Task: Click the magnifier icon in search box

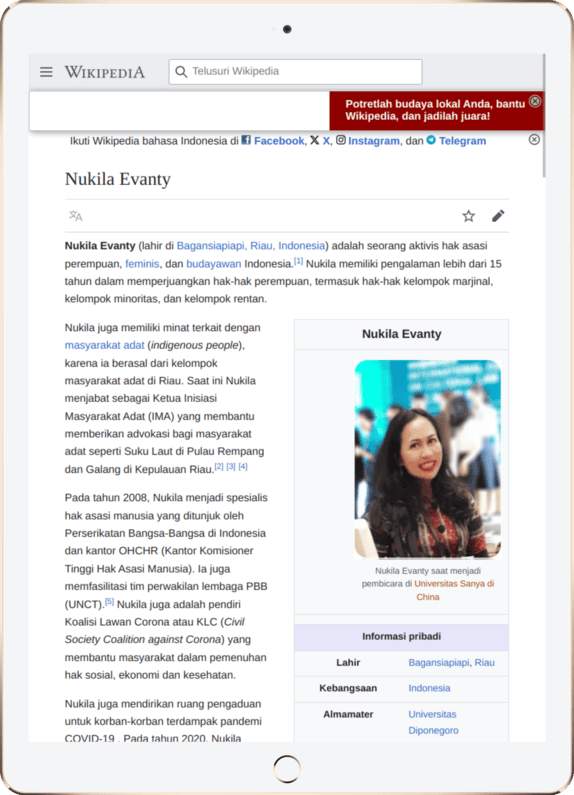Action: 181,71
